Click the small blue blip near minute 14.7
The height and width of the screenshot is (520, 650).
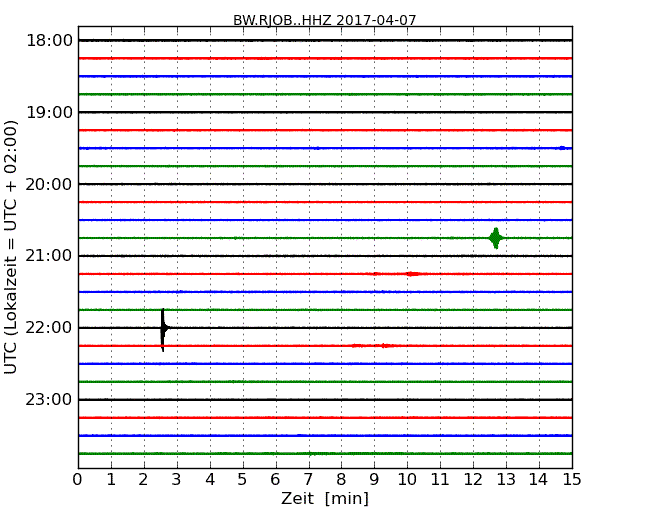(562, 148)
